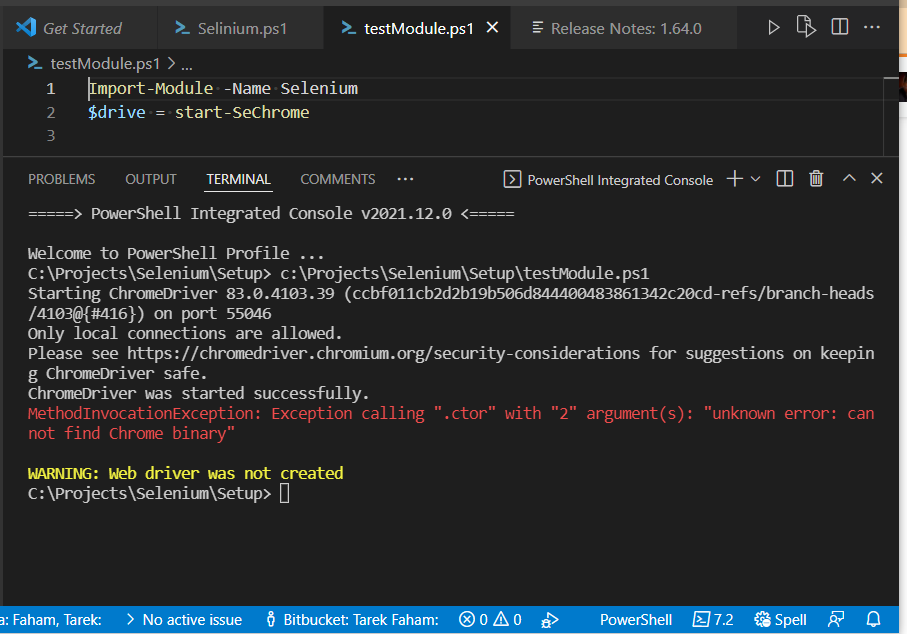
Task: Click line 1 Import-Module code
Action: (x=223, y=89)
